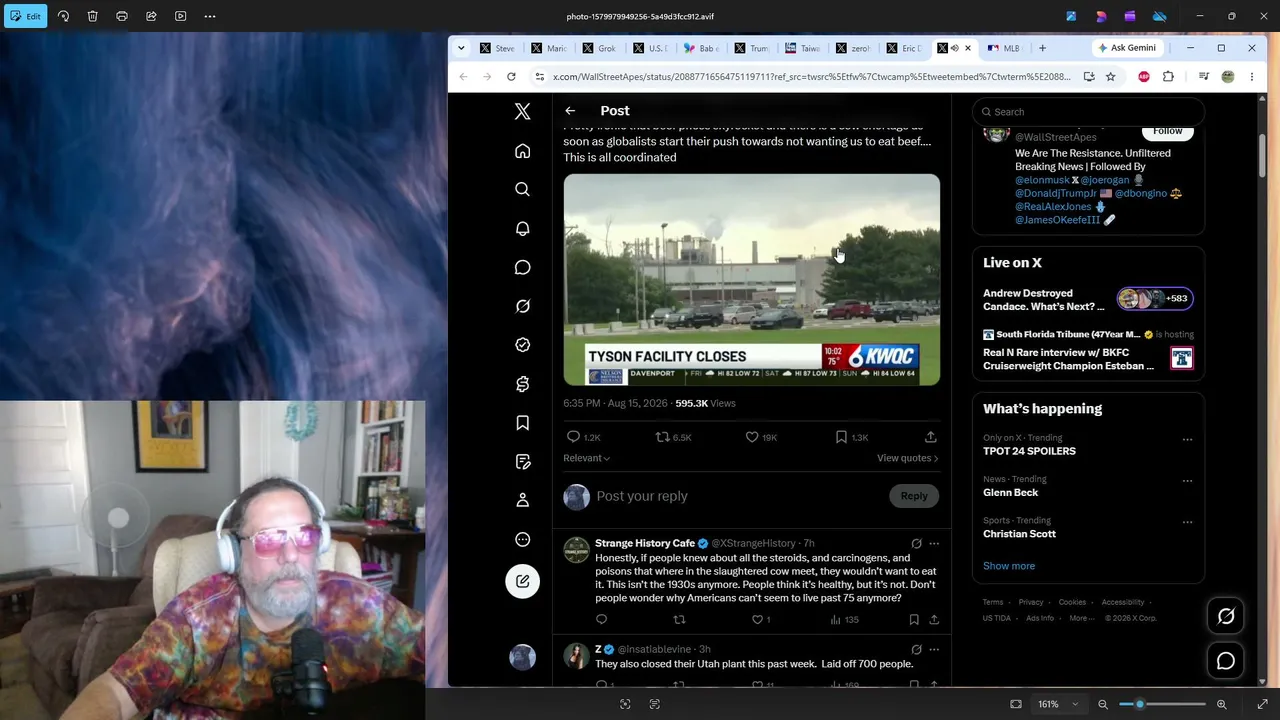Click the Edit button in Photos toolbar

25,16
